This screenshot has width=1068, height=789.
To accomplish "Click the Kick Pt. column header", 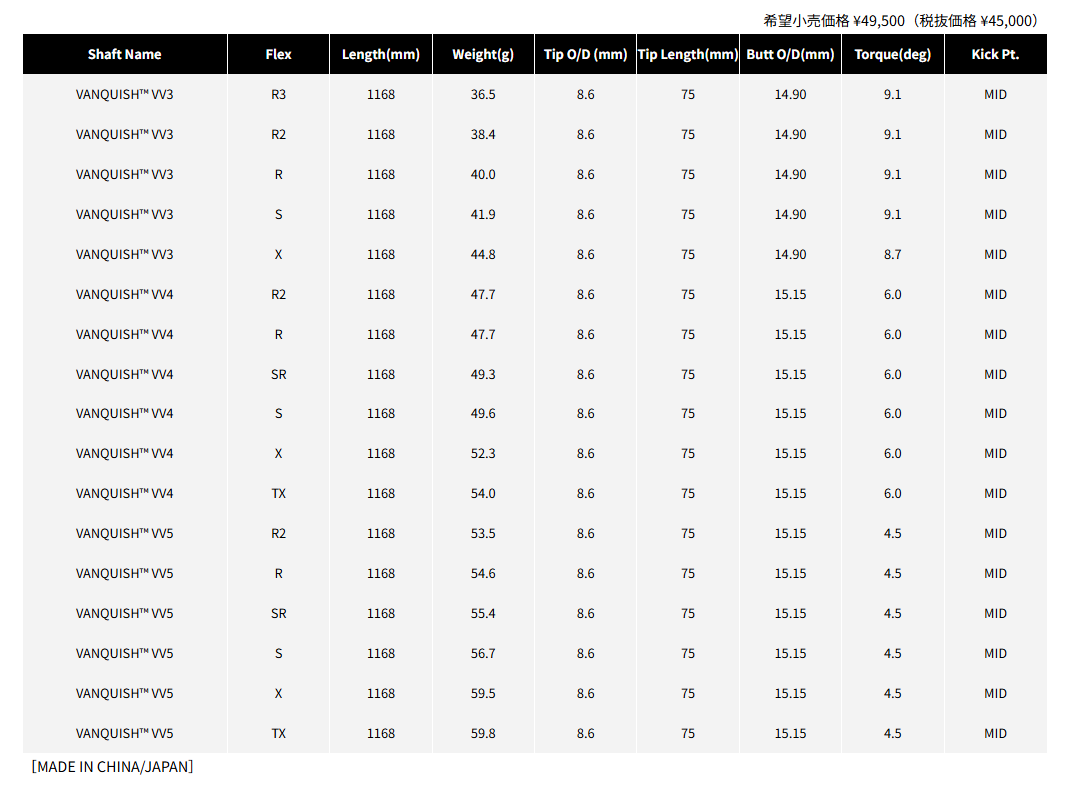I will (996, 55).
